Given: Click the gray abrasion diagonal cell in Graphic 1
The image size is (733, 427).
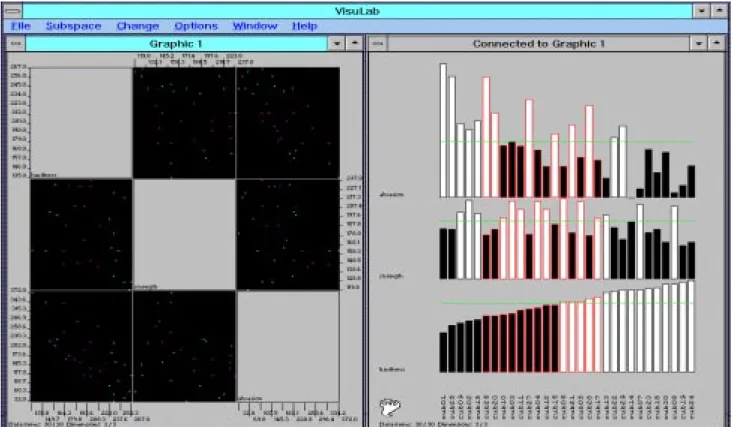Looking at the screenshot, I should (288, 346).
